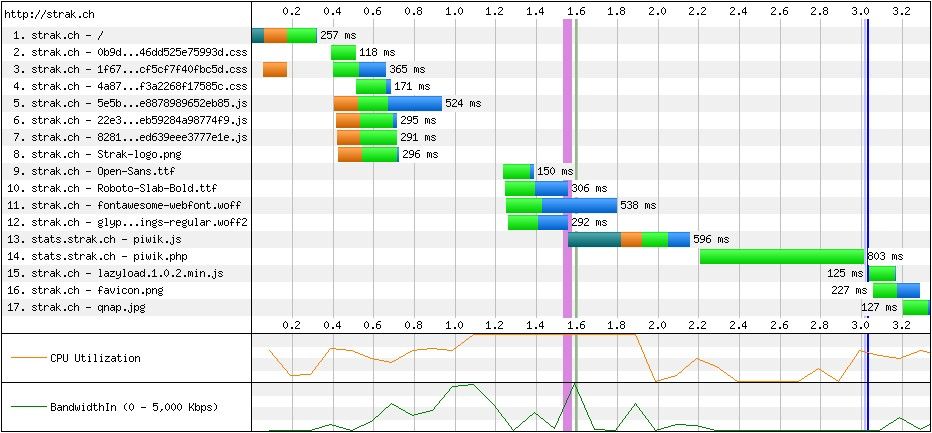Click the qnap.jpg request label
This screenshot has height=433, width=932.
pyautogui.click(x=81, y=307)
